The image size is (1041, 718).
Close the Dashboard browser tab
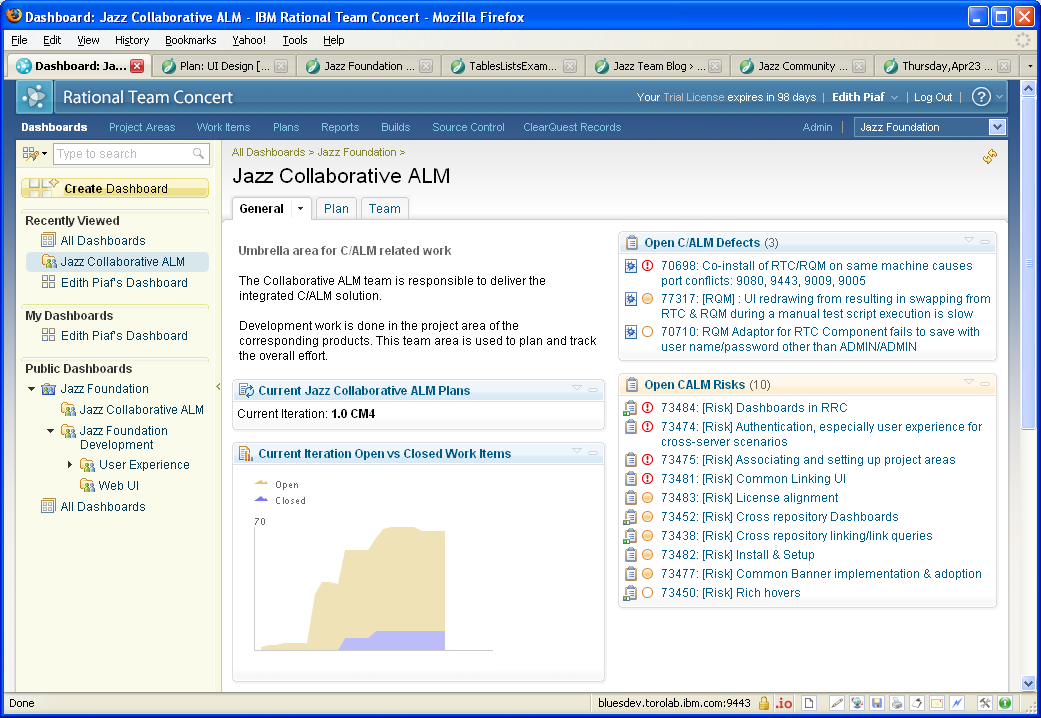[x=137, y=66]
